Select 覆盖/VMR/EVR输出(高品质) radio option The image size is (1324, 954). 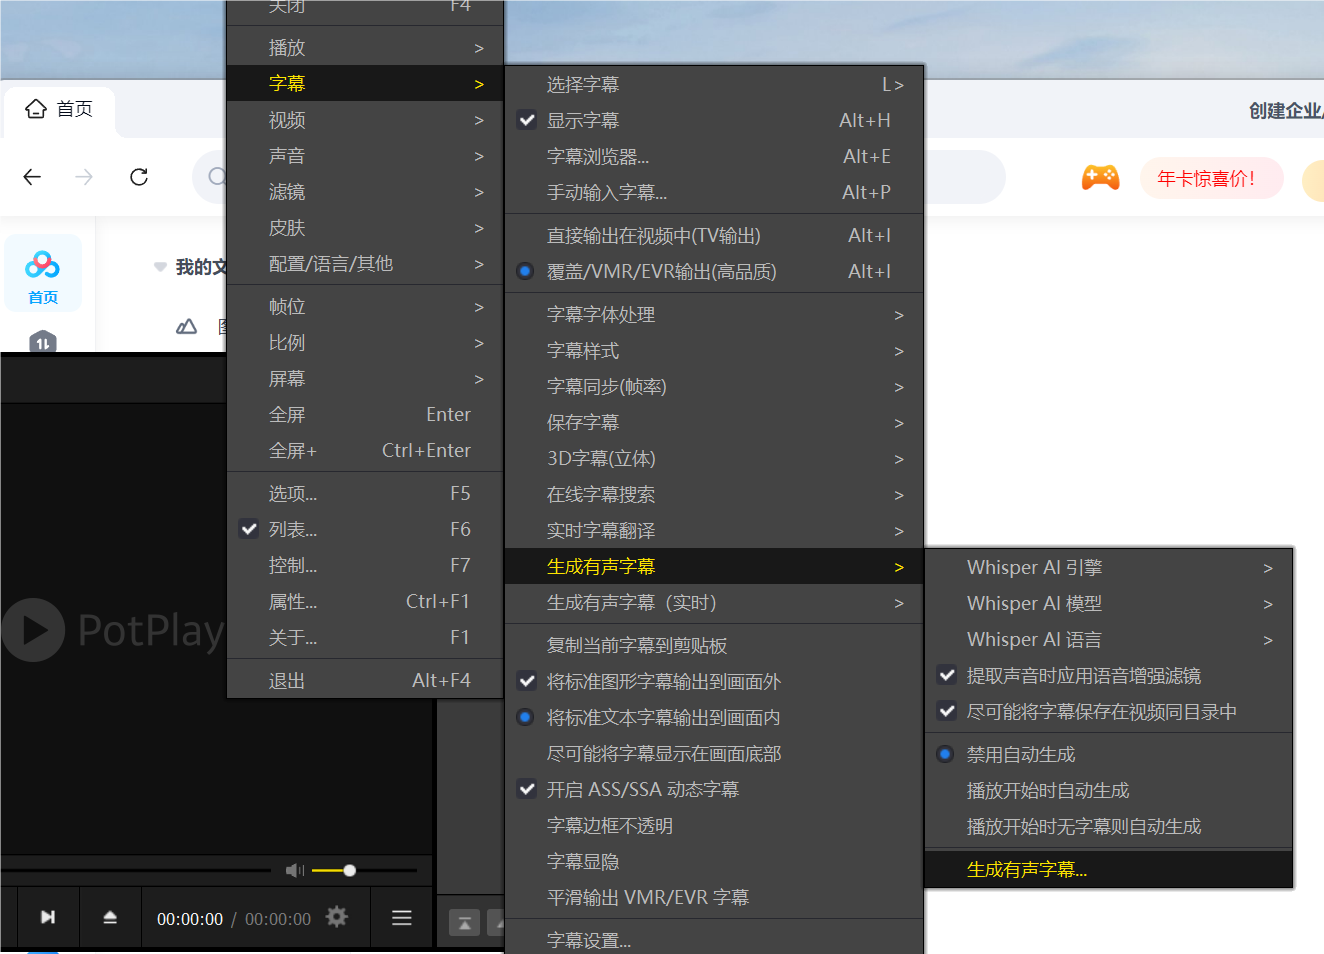(714, 271)
